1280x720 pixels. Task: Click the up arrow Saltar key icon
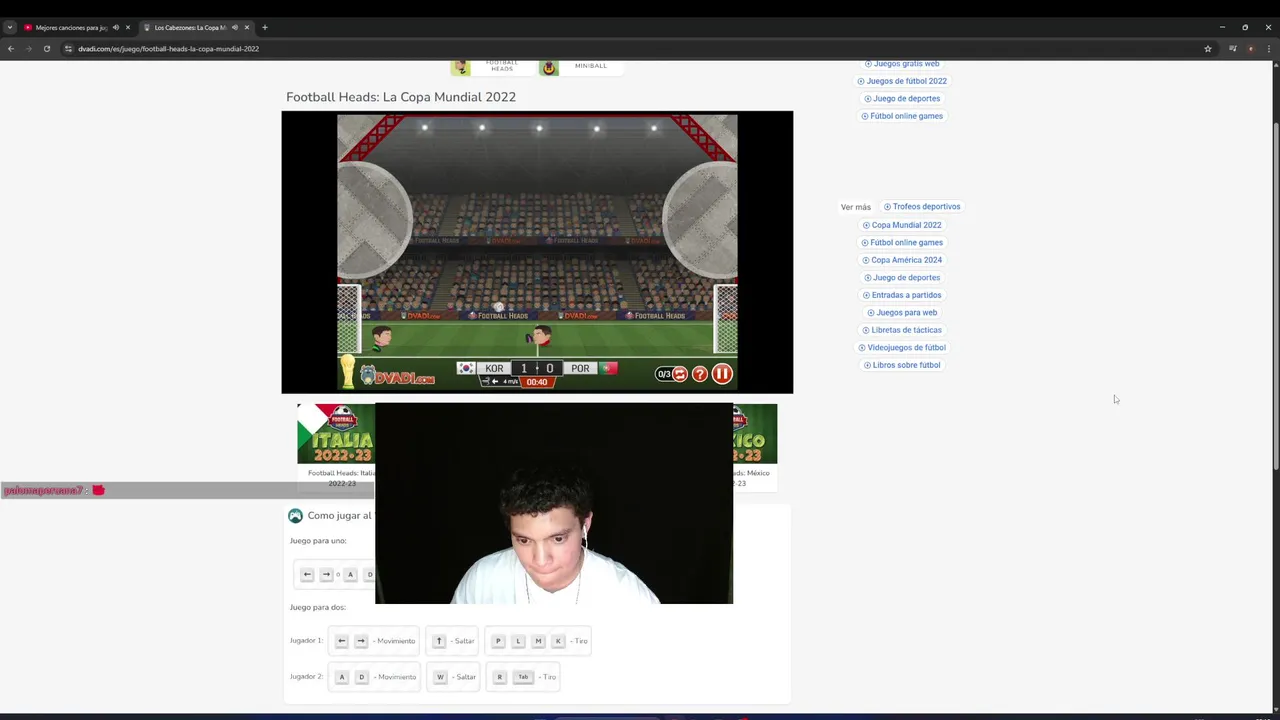(439, 641)
